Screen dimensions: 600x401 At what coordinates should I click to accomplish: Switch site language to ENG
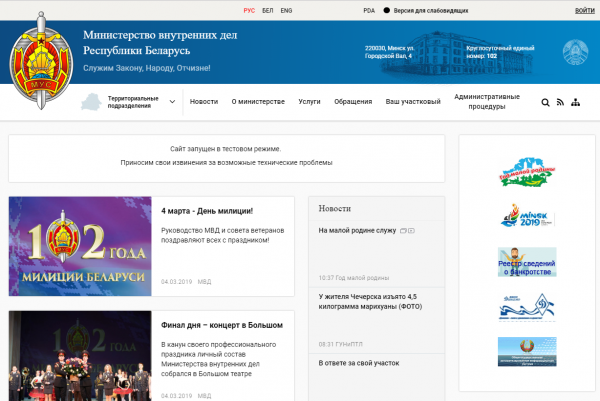pos(287,10)
